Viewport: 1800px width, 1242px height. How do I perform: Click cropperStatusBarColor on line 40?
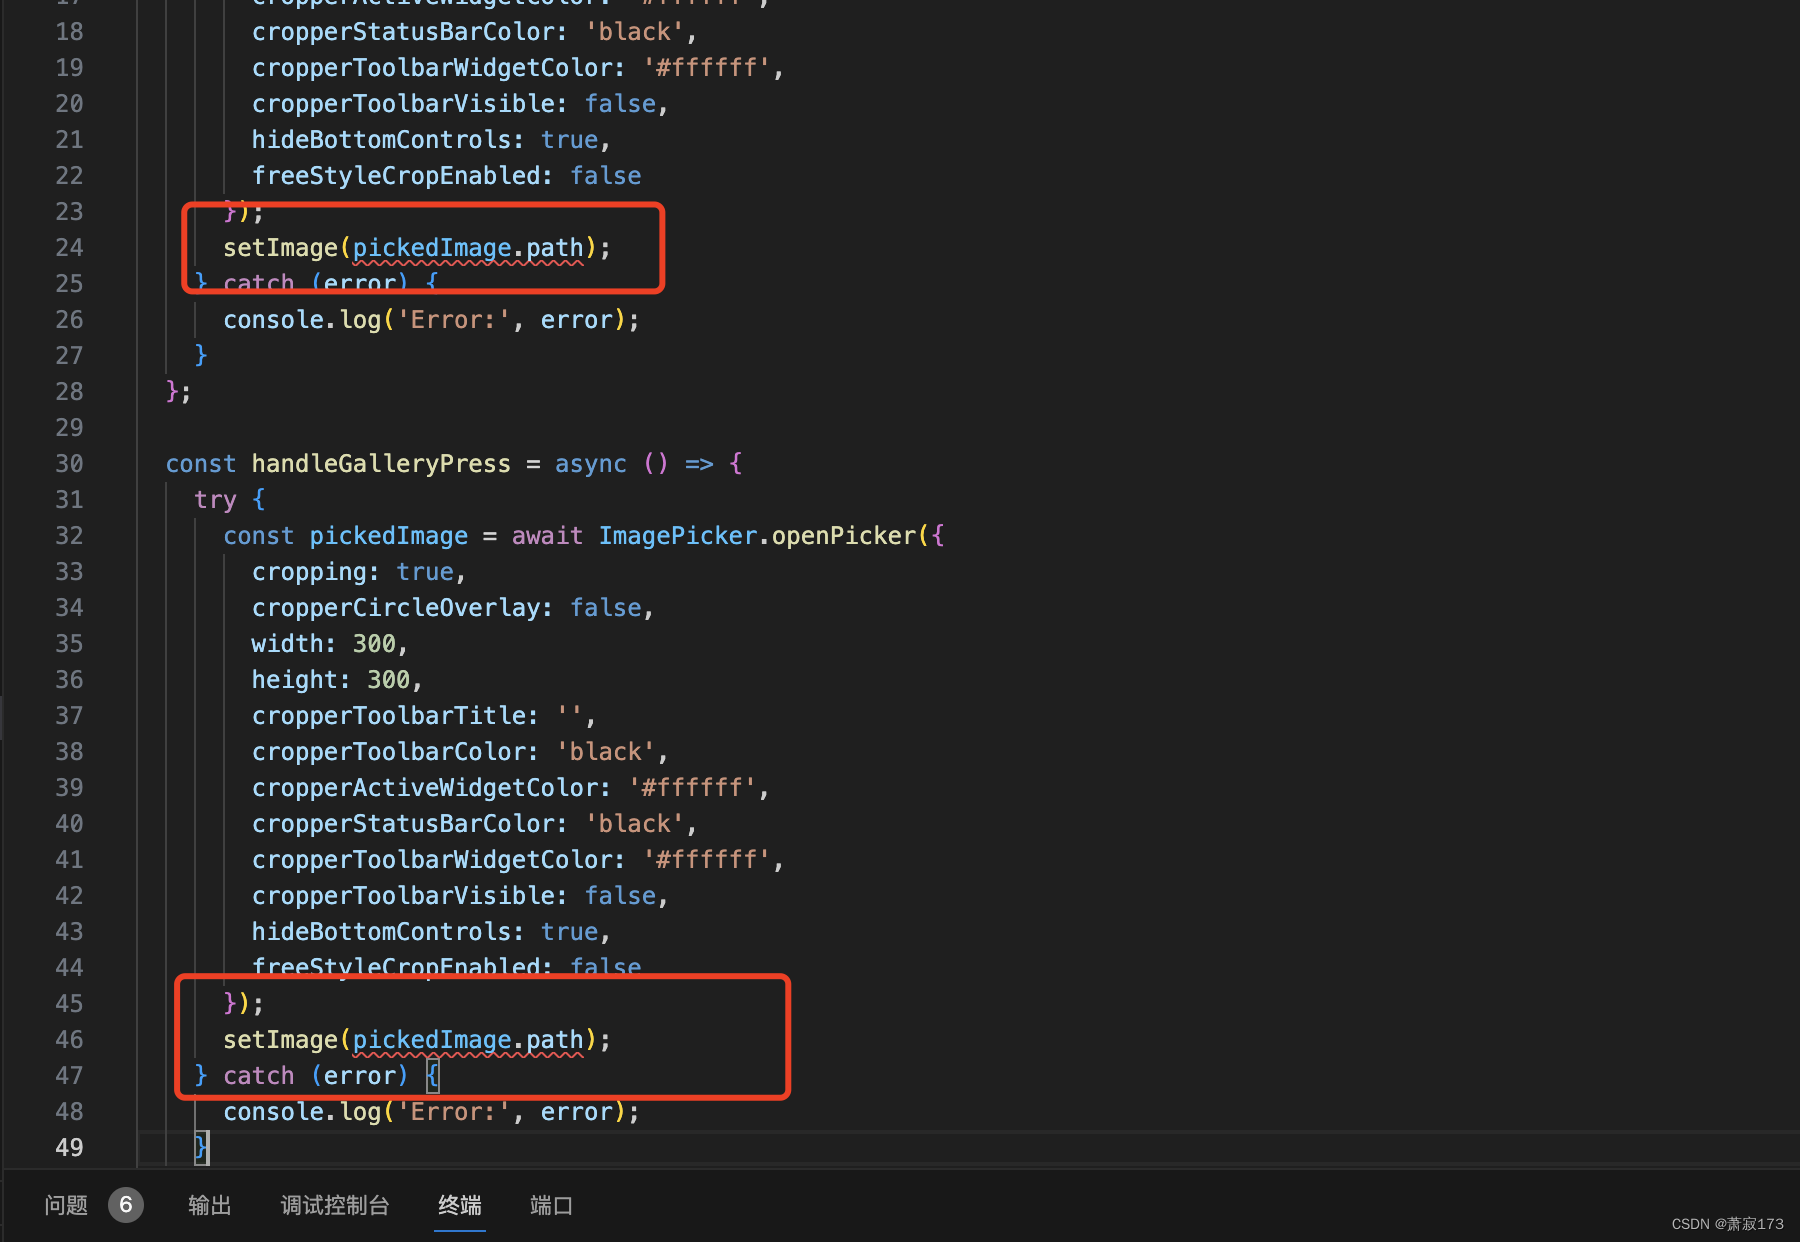(x=403, y=824)
